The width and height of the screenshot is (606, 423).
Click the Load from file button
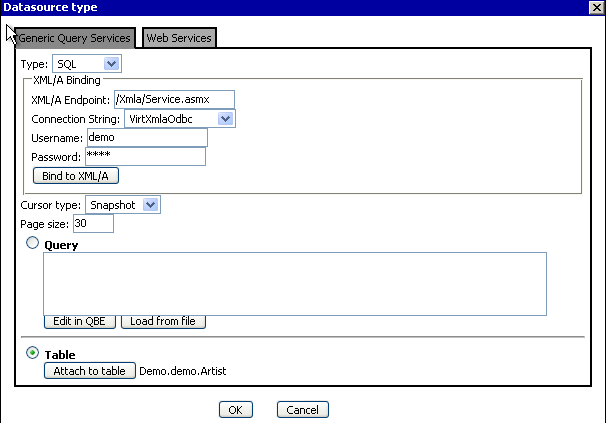[x=162, y=322]
